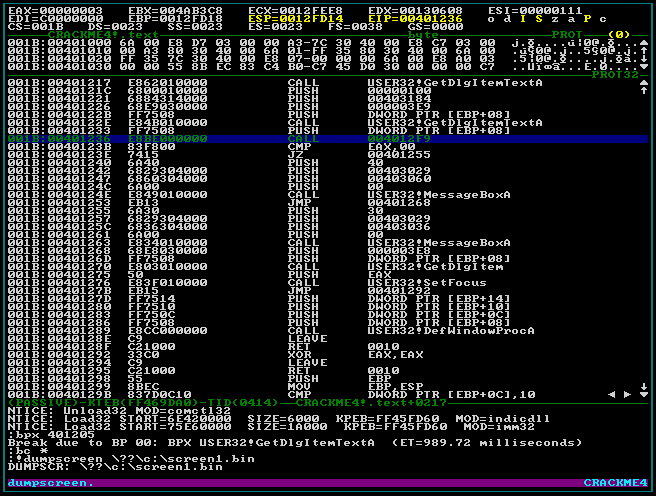Select the EBX=004AB3C8 register value
Screen dimensions: 656x496
(x=175, y=10)
